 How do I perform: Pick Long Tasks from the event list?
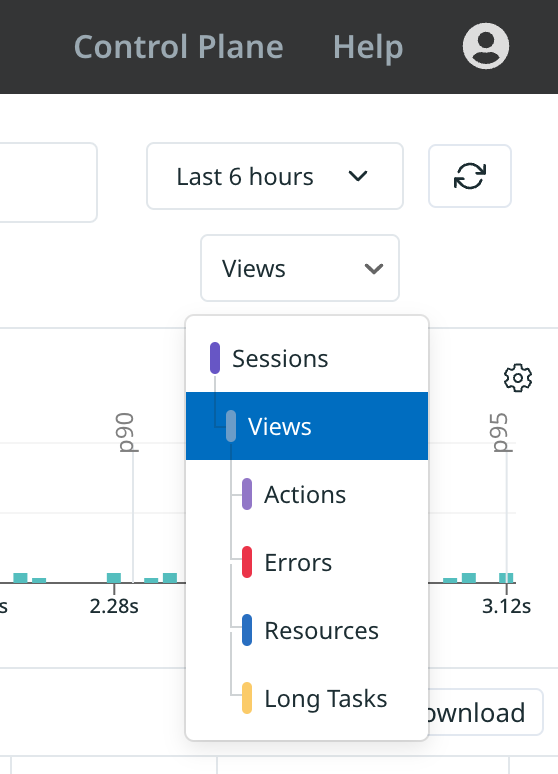pyautogui.click(x=307, y=698)
